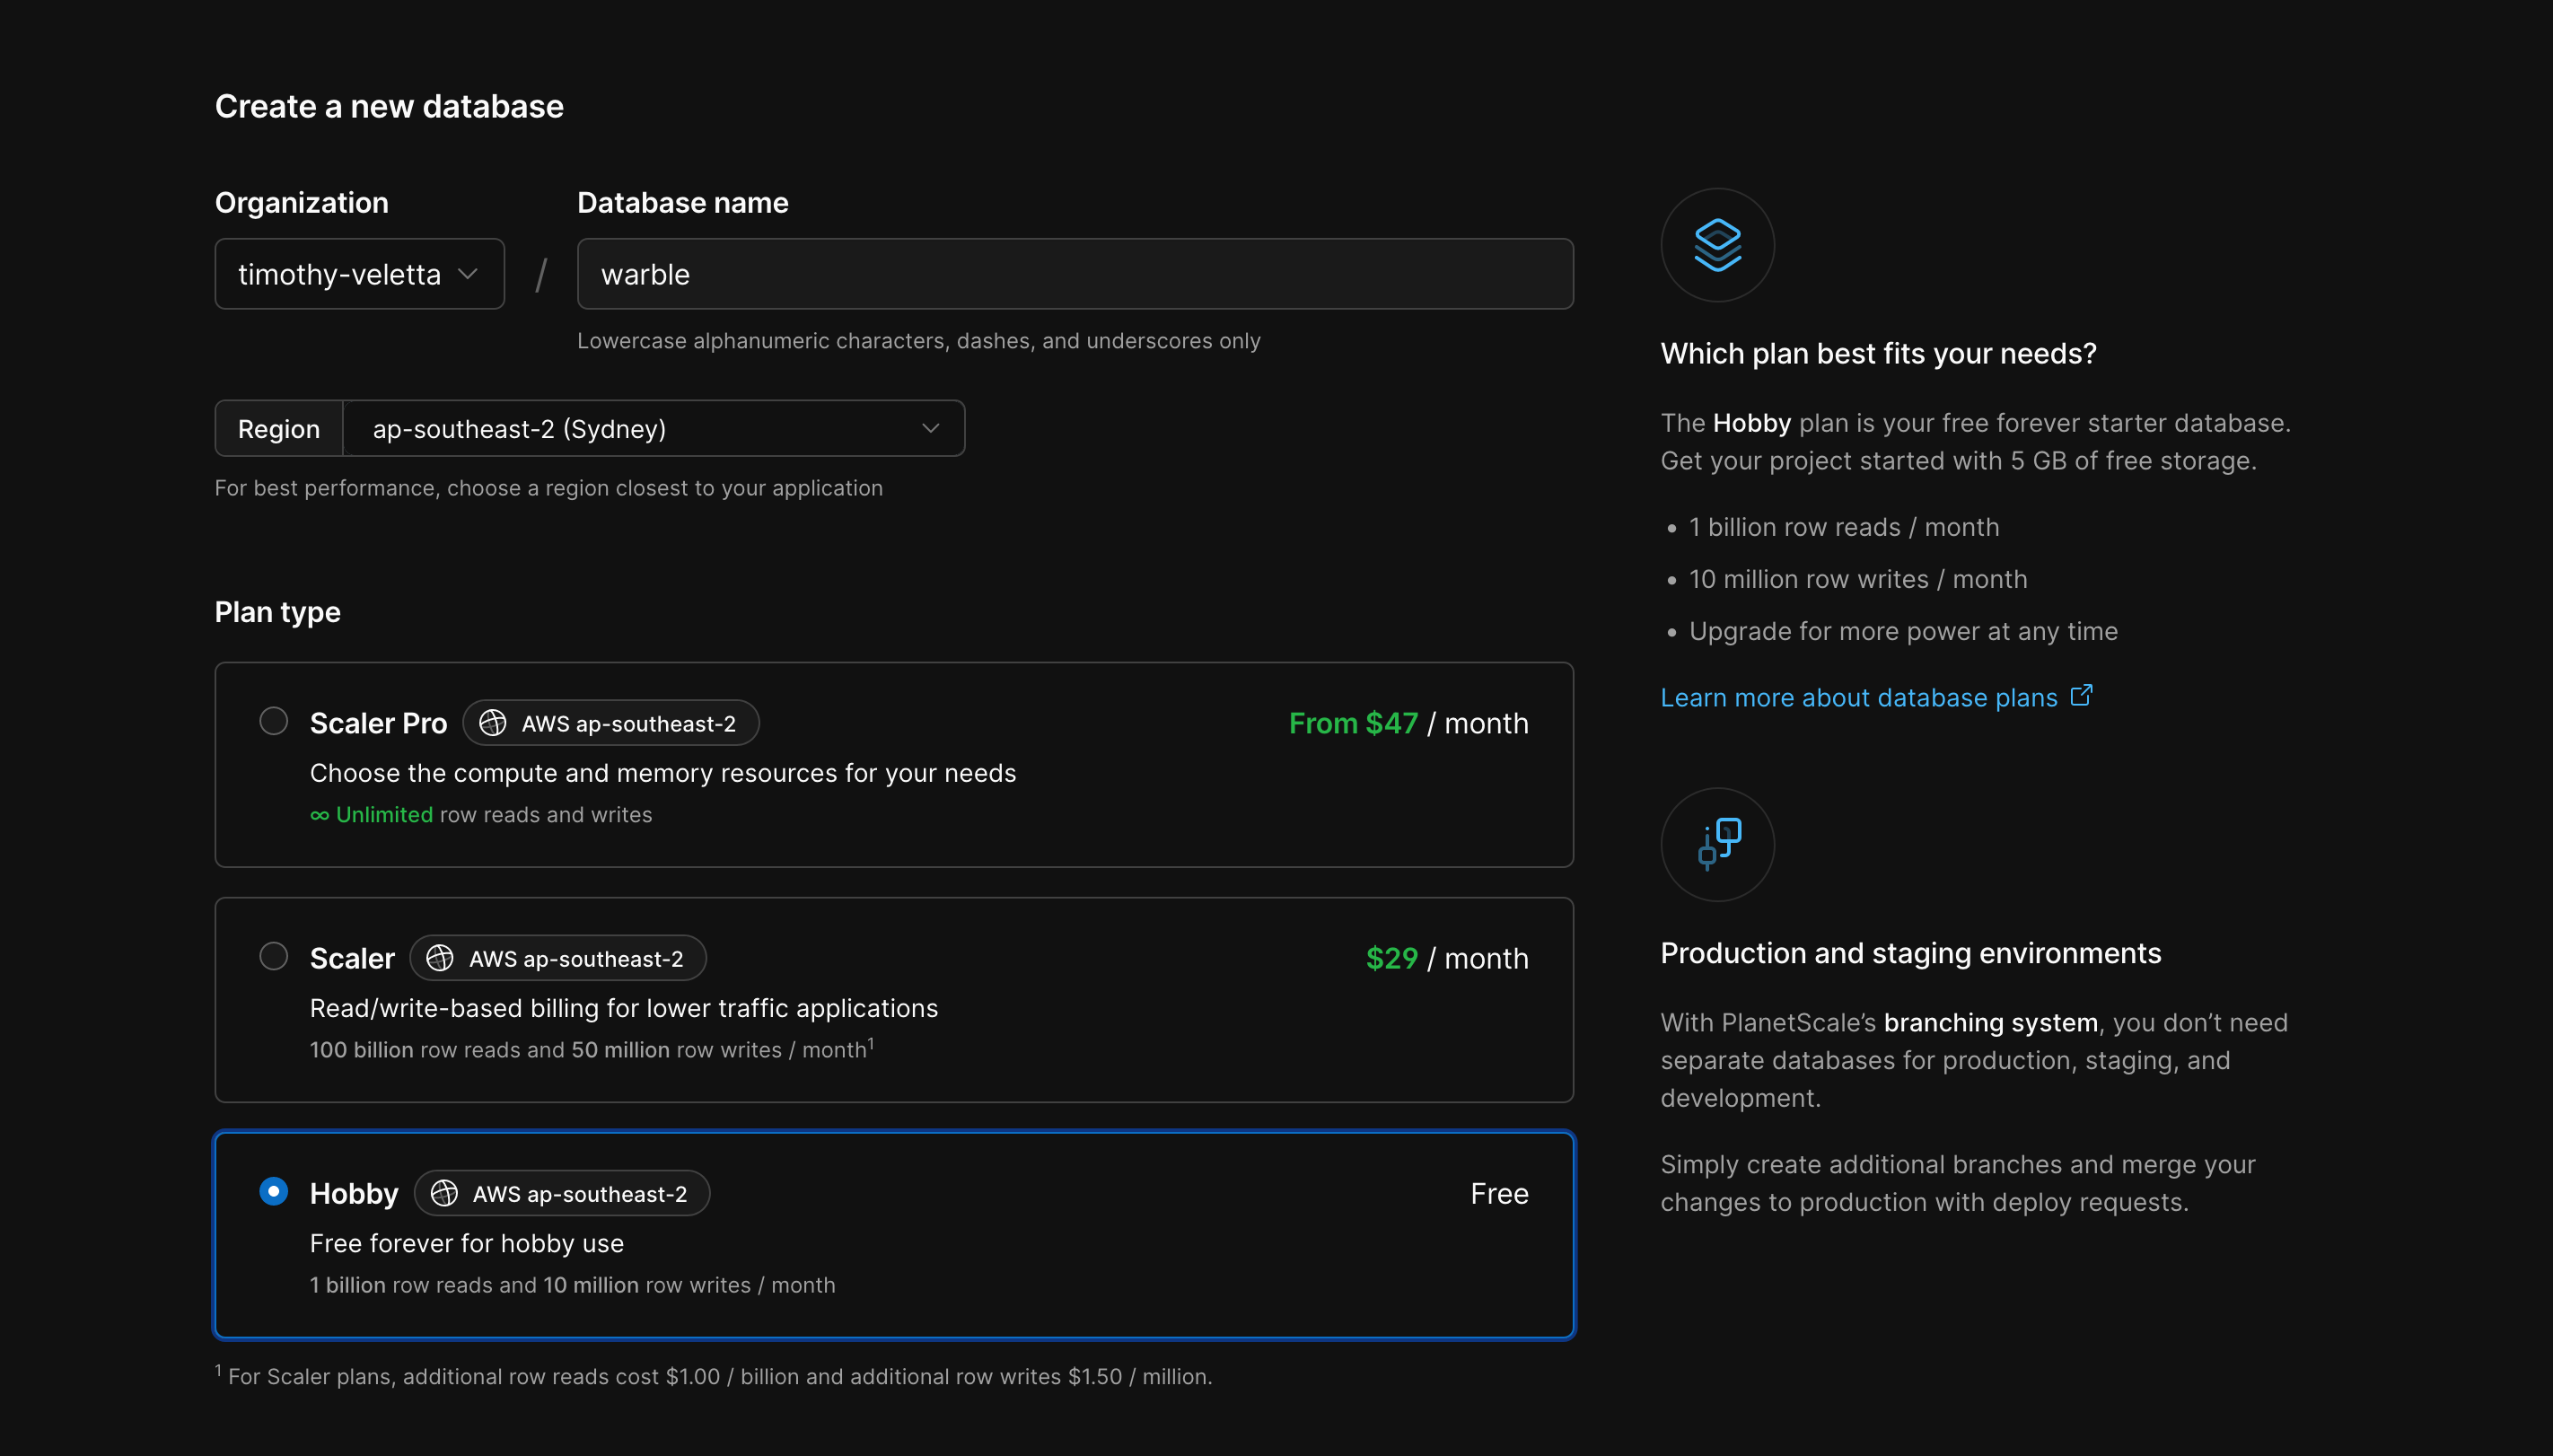Click the green infinity Unlimited icon

[x=319, y=815]
